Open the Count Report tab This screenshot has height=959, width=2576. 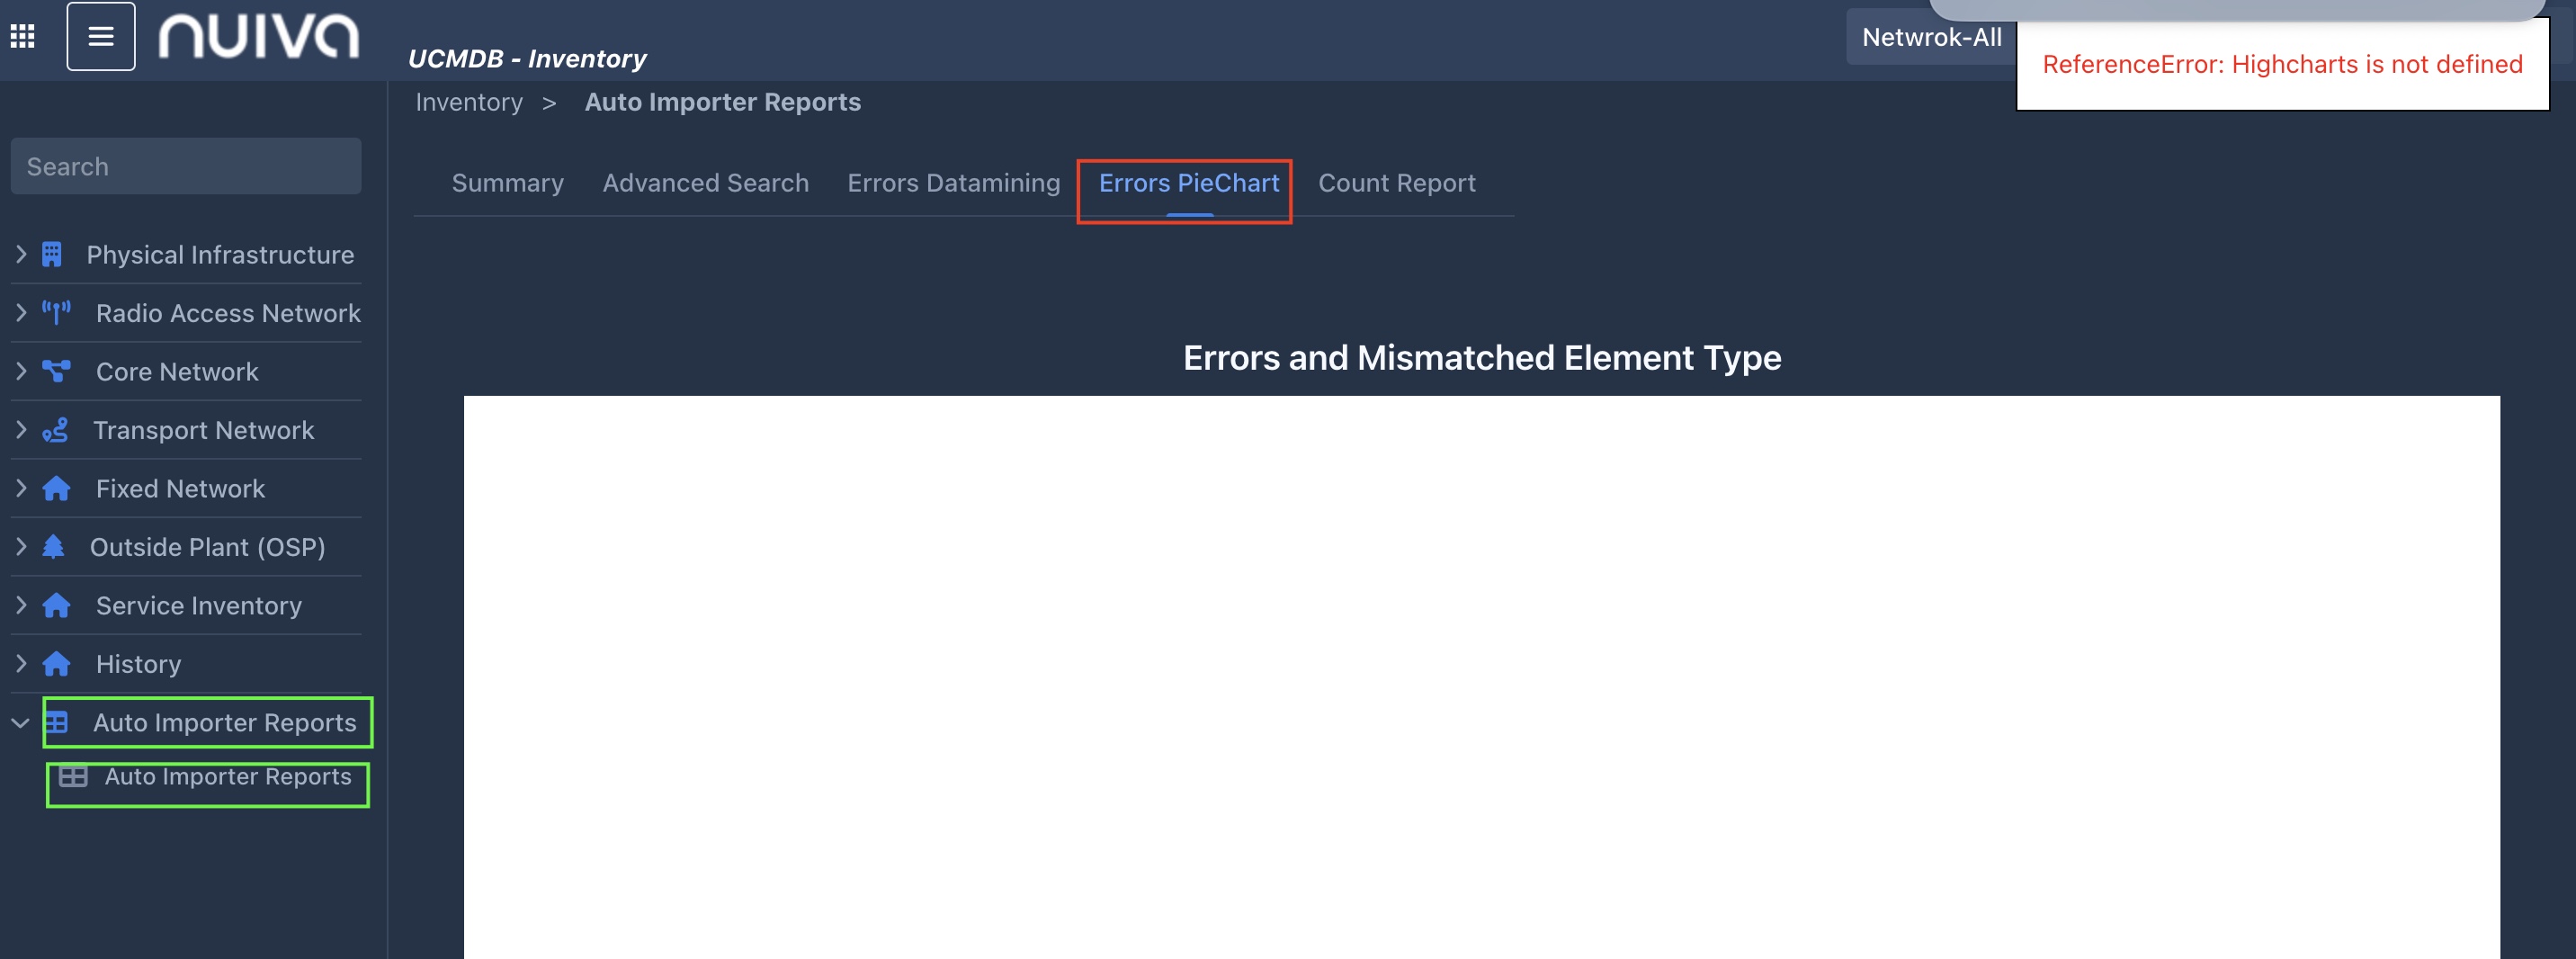1396,183
